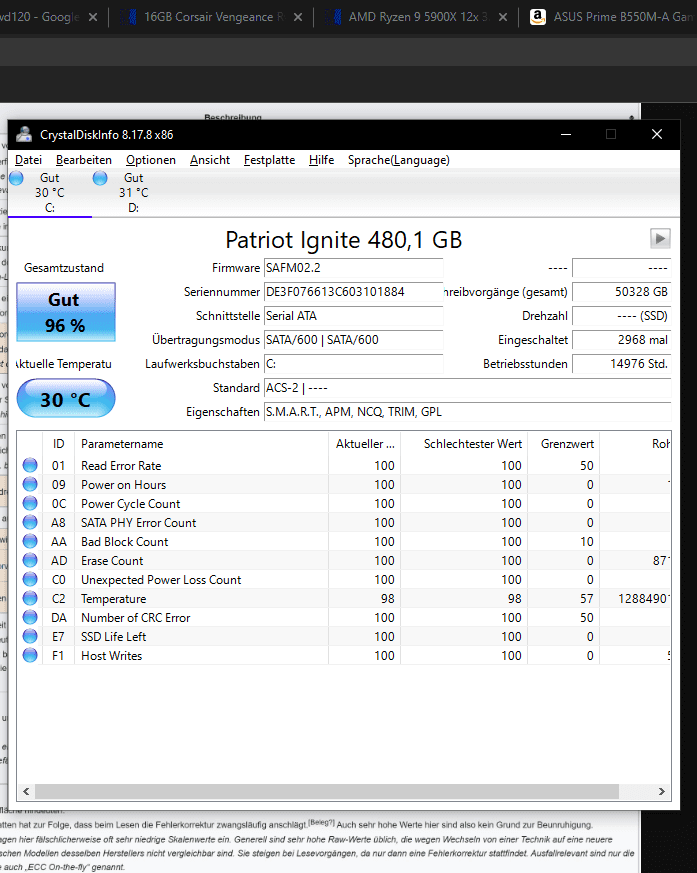Click the 50328 GB total writes value
Image resolution: width=697 pixels, height=873 pixels.
click(x=621, y=292)
